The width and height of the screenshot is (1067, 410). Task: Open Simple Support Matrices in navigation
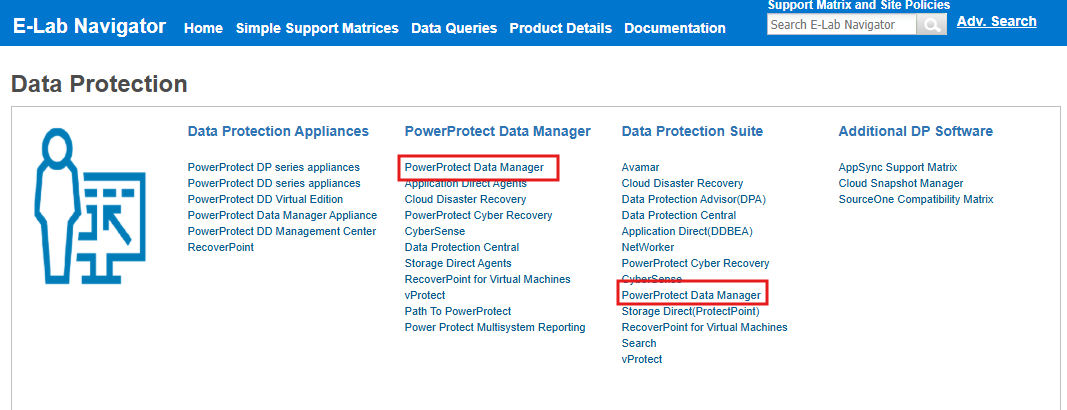click(317, 28)
